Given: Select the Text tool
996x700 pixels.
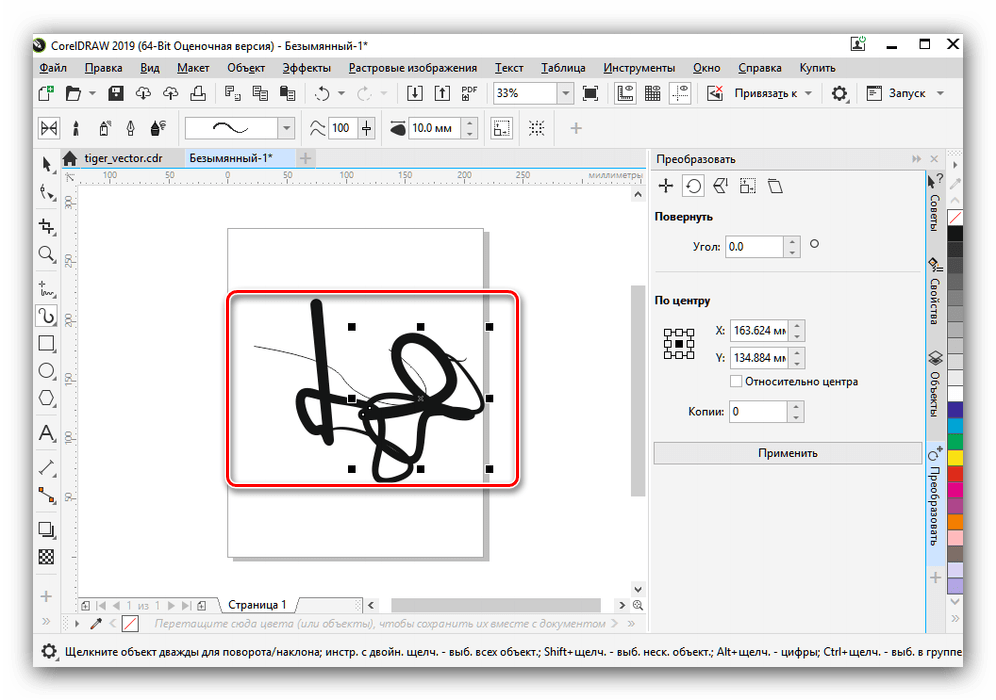Looking at the screenshot, I should [47, 434].
